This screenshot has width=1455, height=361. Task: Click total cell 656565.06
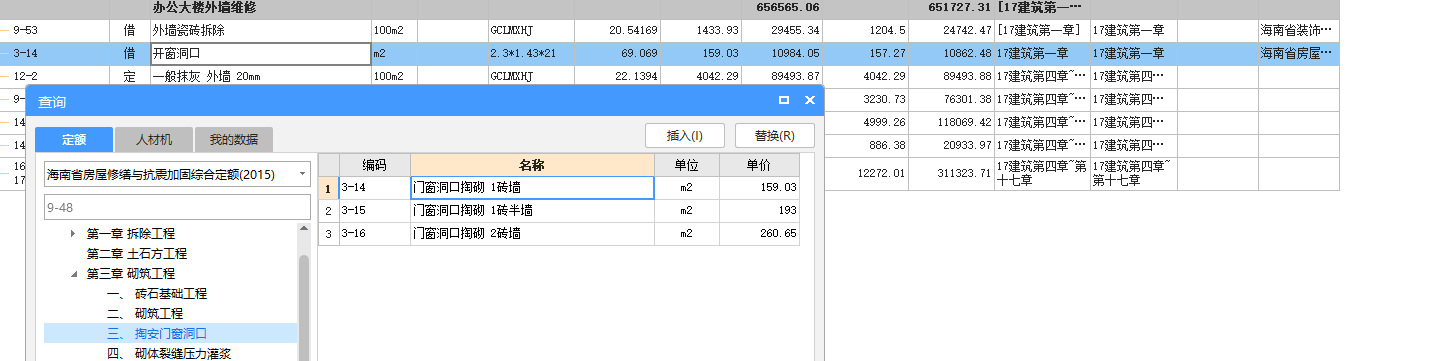coord(782,8)
